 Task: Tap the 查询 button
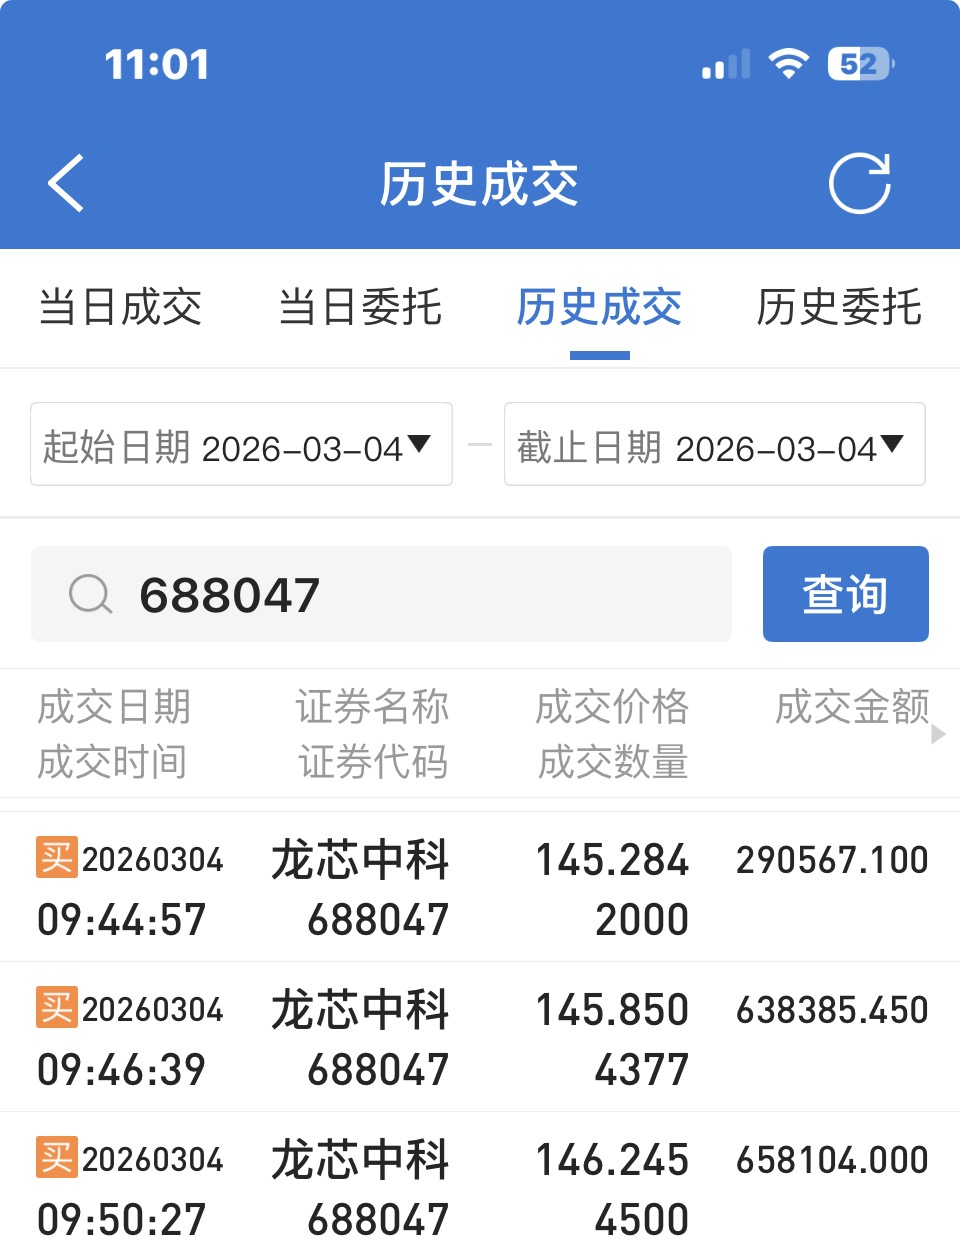[846, 594]
